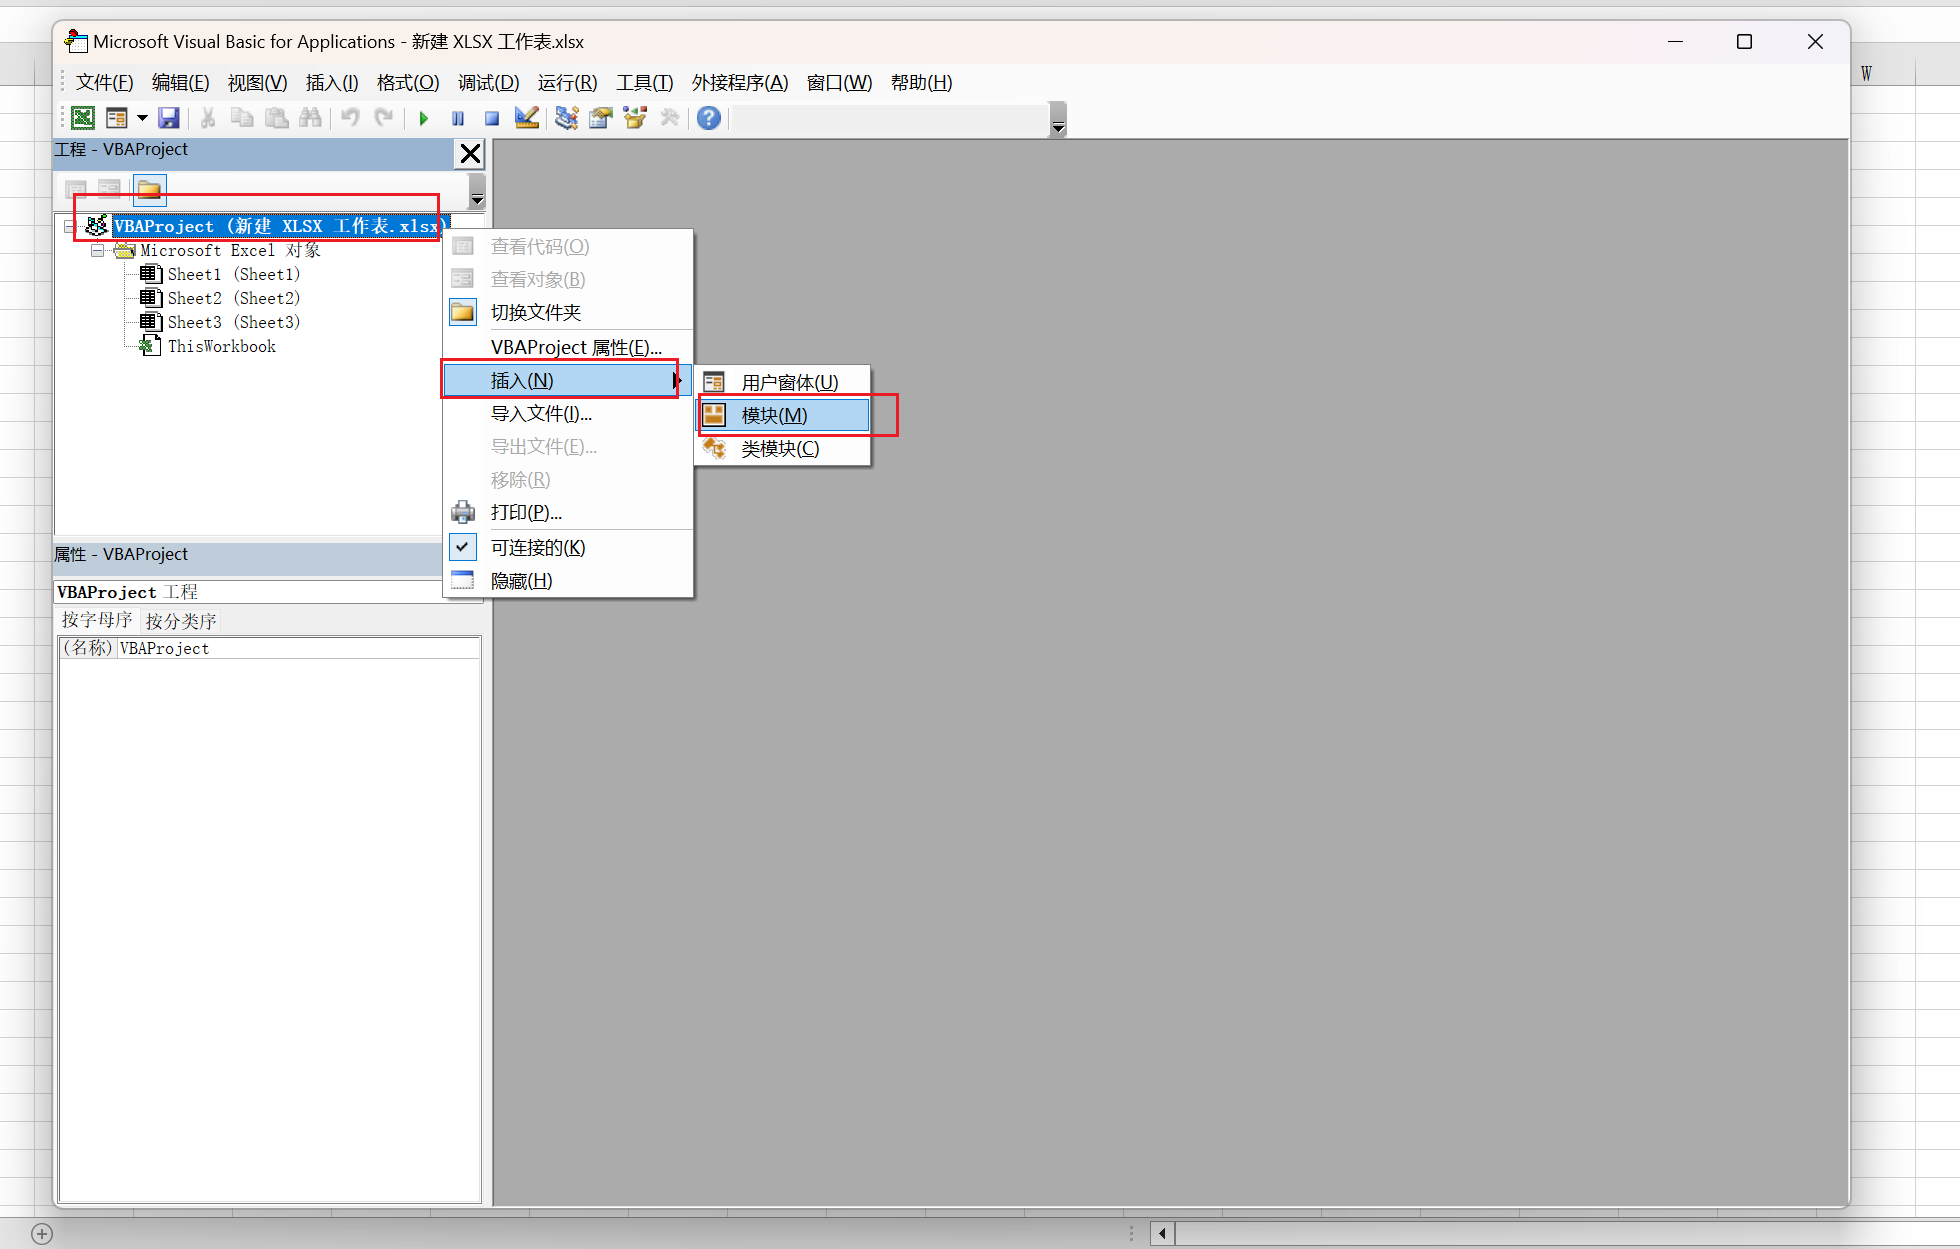Click the Break pause icon
Screen dimensions: 1960x1249
pos(458,118)
